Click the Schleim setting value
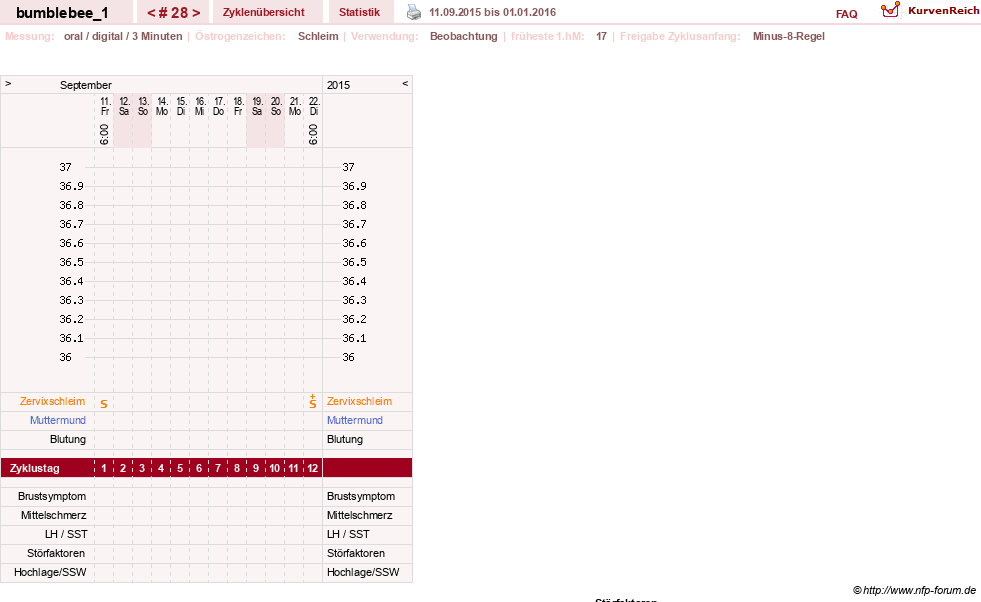The image size is (981, 602). tap(318, 36)
